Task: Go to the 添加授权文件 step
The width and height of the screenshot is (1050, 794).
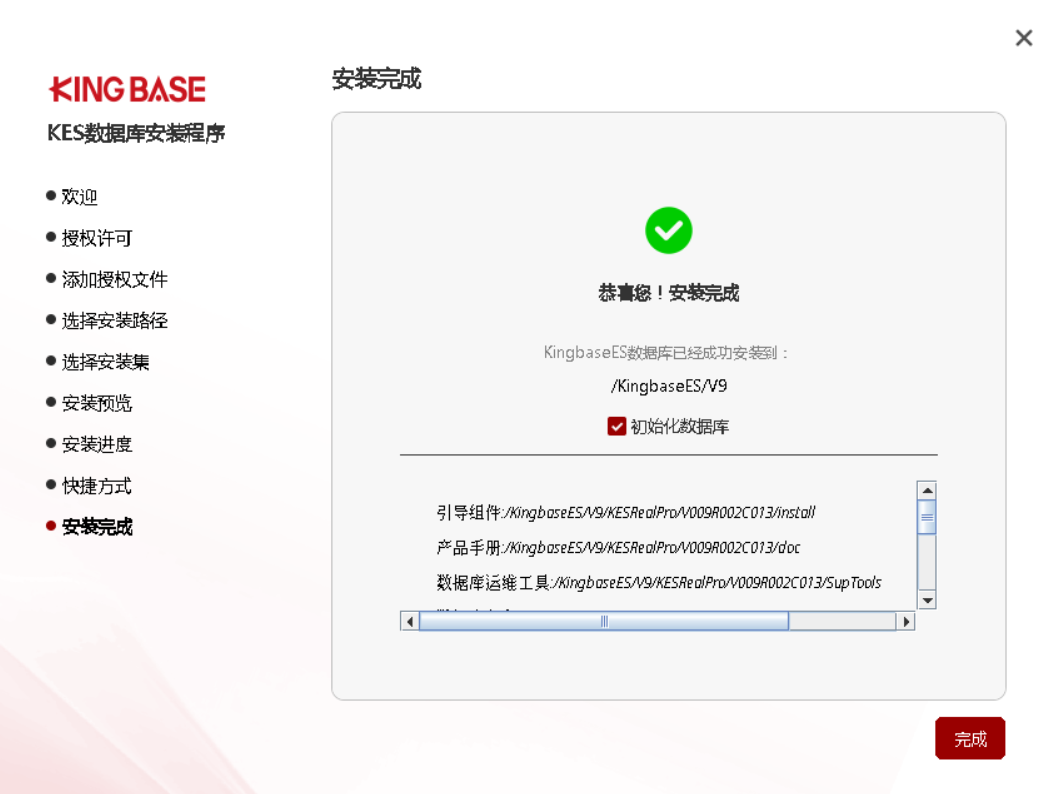Action: (x=114, y=279)
